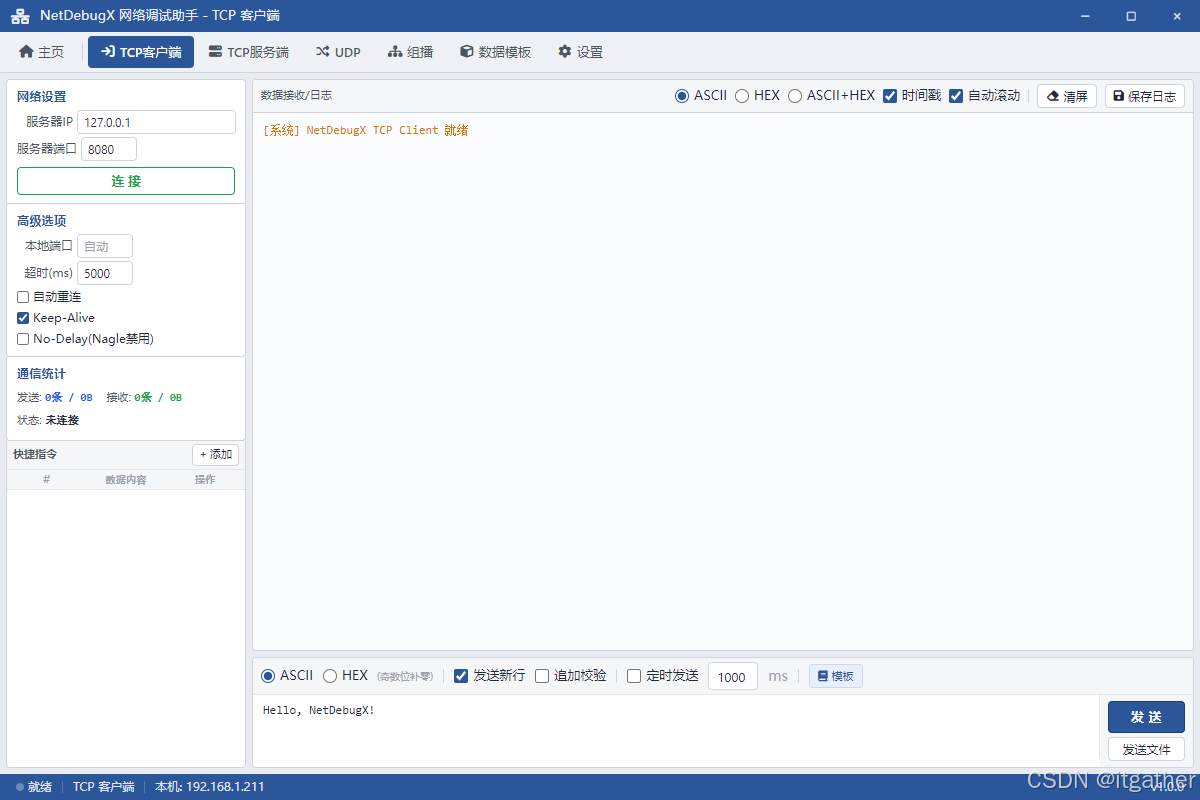Enable No-Delay(Nagle禁用) checkbox
Screen dimensions: 1200x800
[23, 339]
